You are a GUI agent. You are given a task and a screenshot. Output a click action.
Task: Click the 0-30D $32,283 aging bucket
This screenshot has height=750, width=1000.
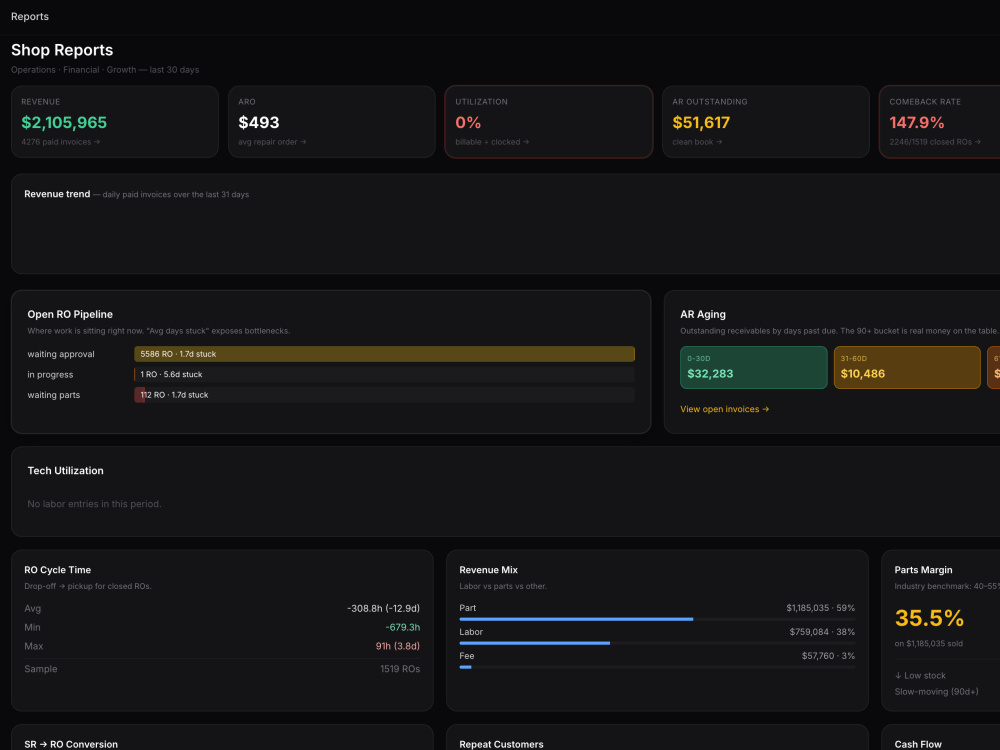pyautogui.click(x=754, y=367)
